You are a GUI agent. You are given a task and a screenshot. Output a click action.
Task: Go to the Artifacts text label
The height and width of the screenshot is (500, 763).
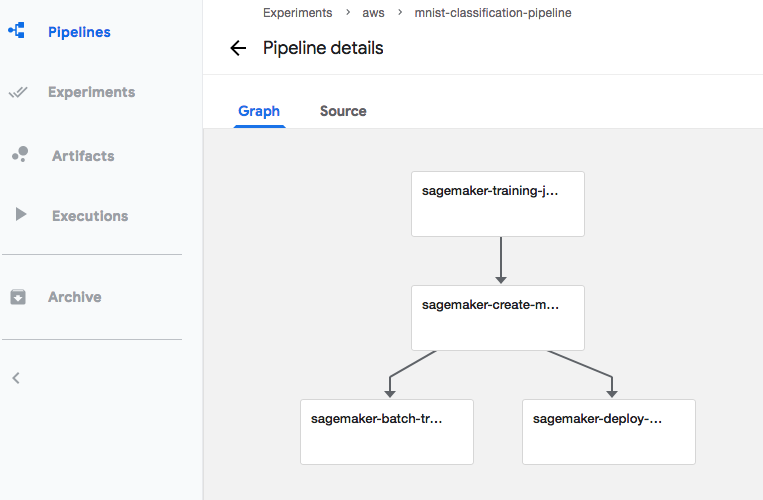pos(83,156)
